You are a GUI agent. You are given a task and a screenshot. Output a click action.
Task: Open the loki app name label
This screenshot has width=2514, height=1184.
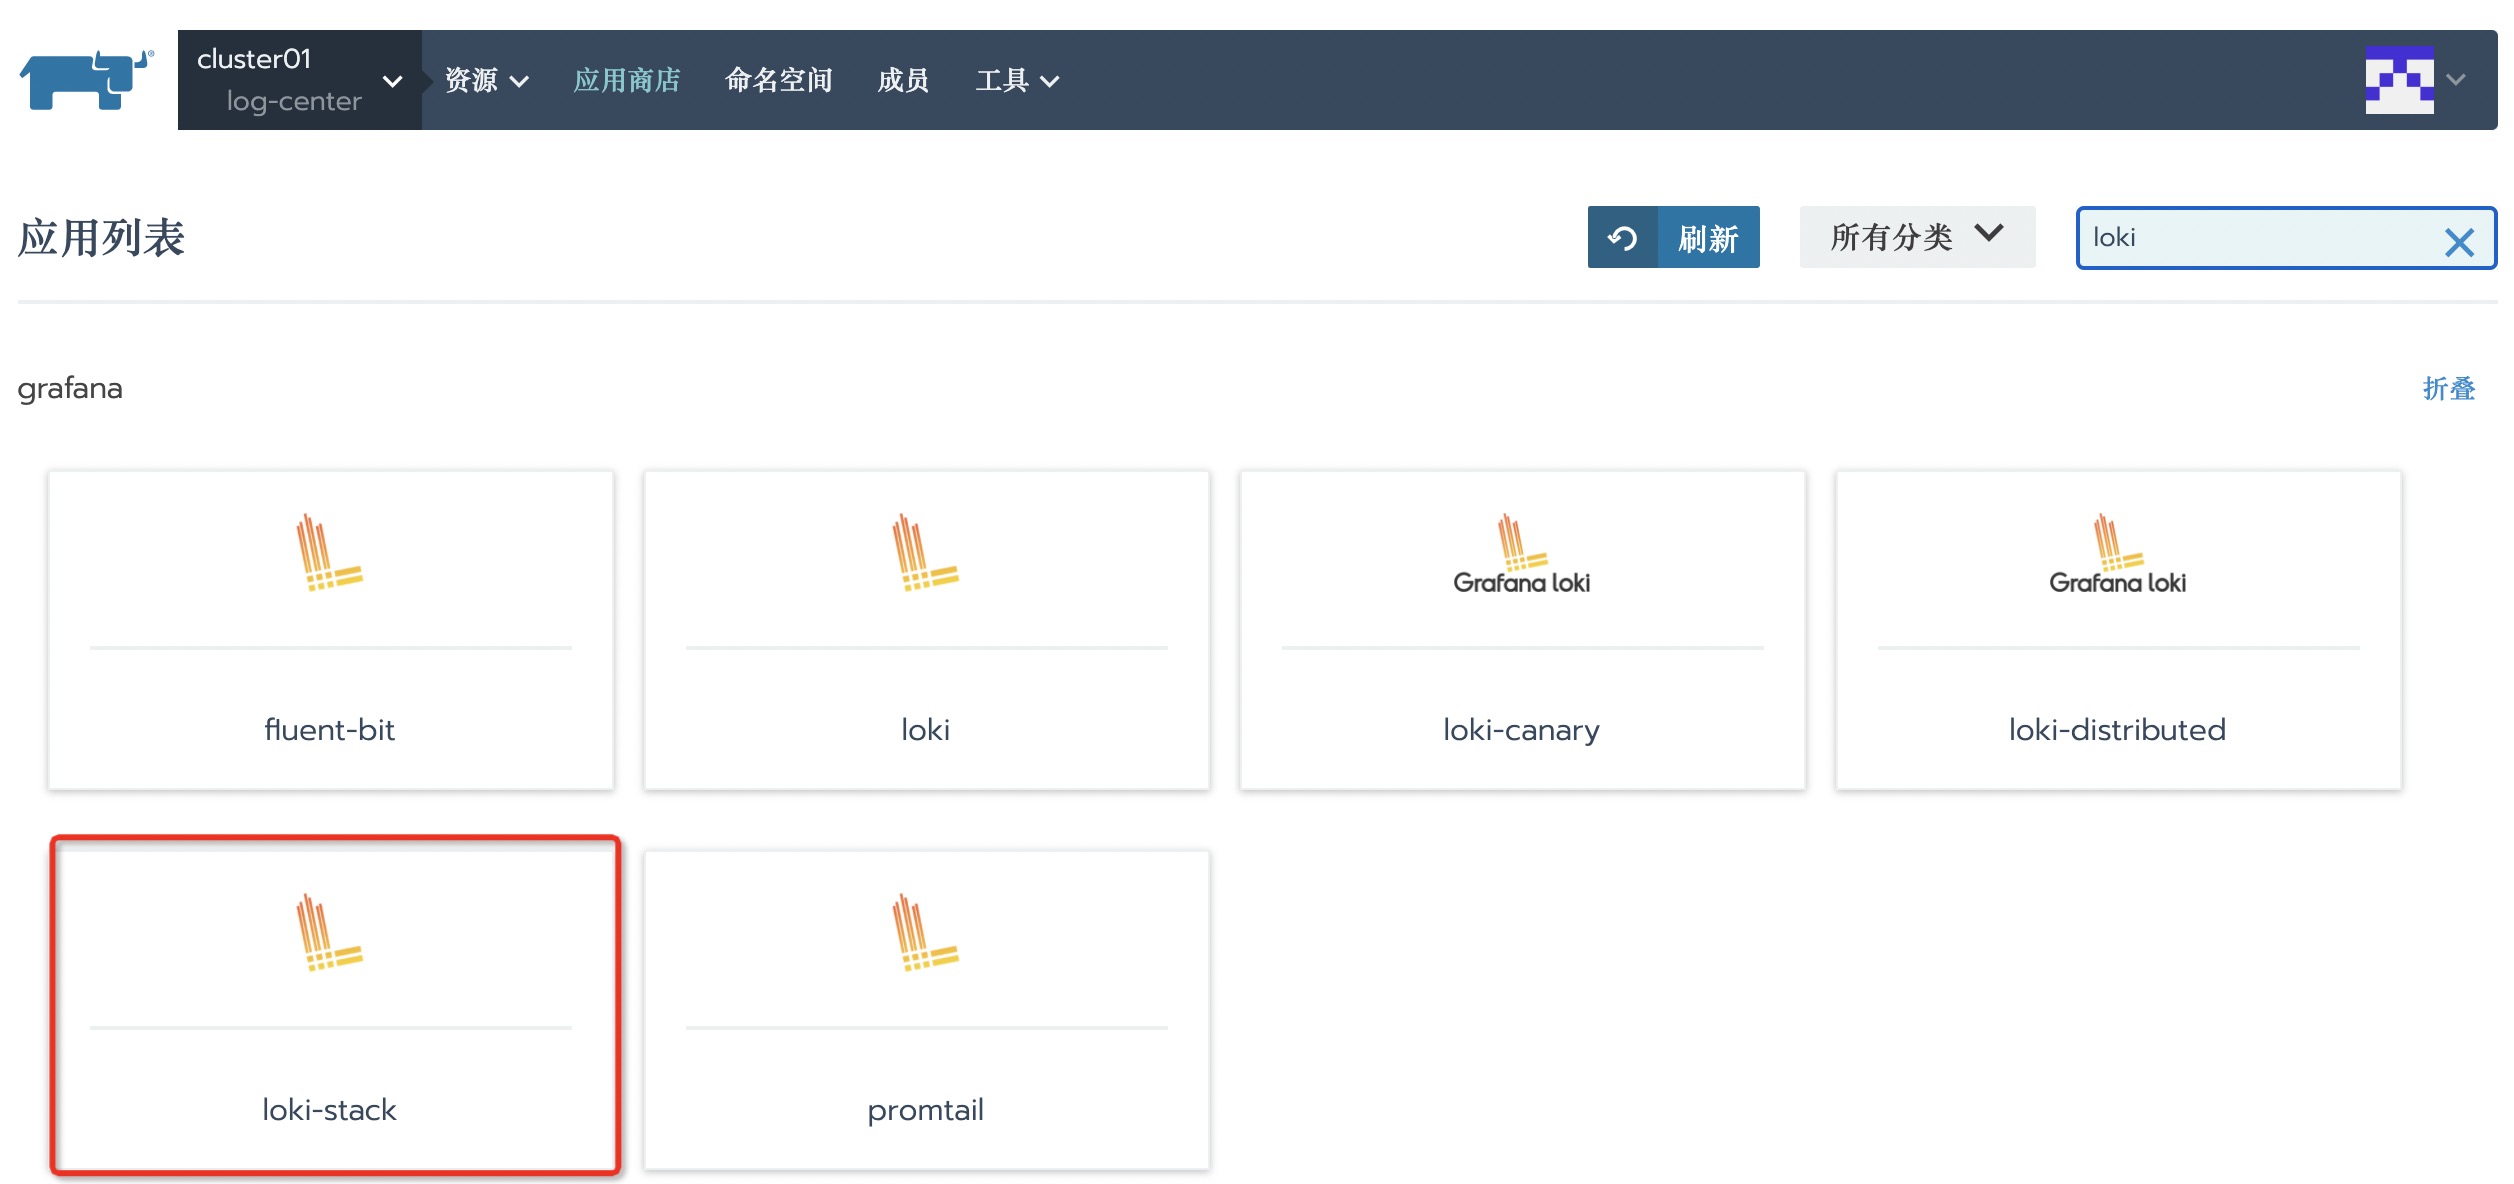click(926, 730)
